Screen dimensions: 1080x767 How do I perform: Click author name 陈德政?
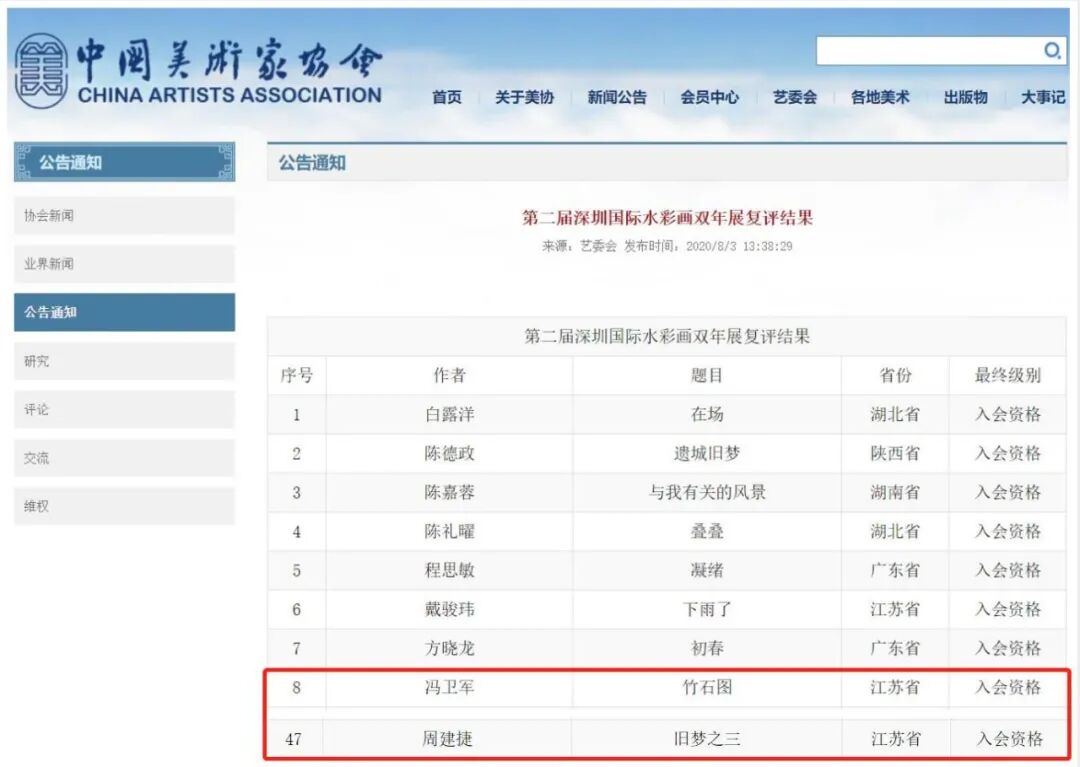[x=449, y=453]
